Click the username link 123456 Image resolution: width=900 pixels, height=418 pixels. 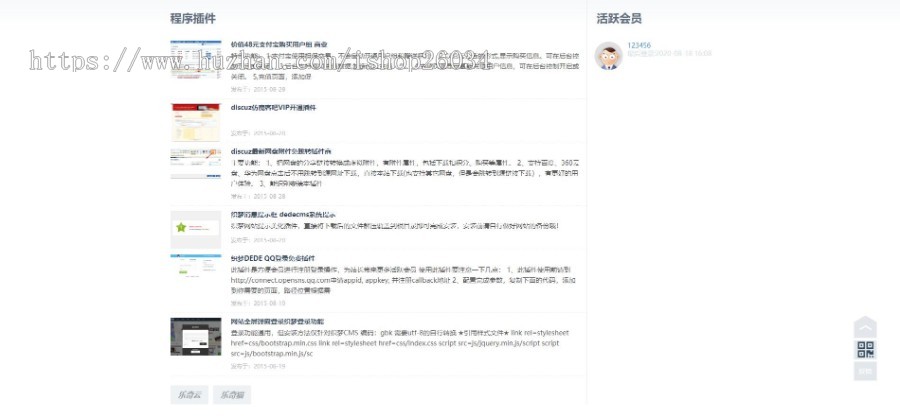tap(639, 45)
